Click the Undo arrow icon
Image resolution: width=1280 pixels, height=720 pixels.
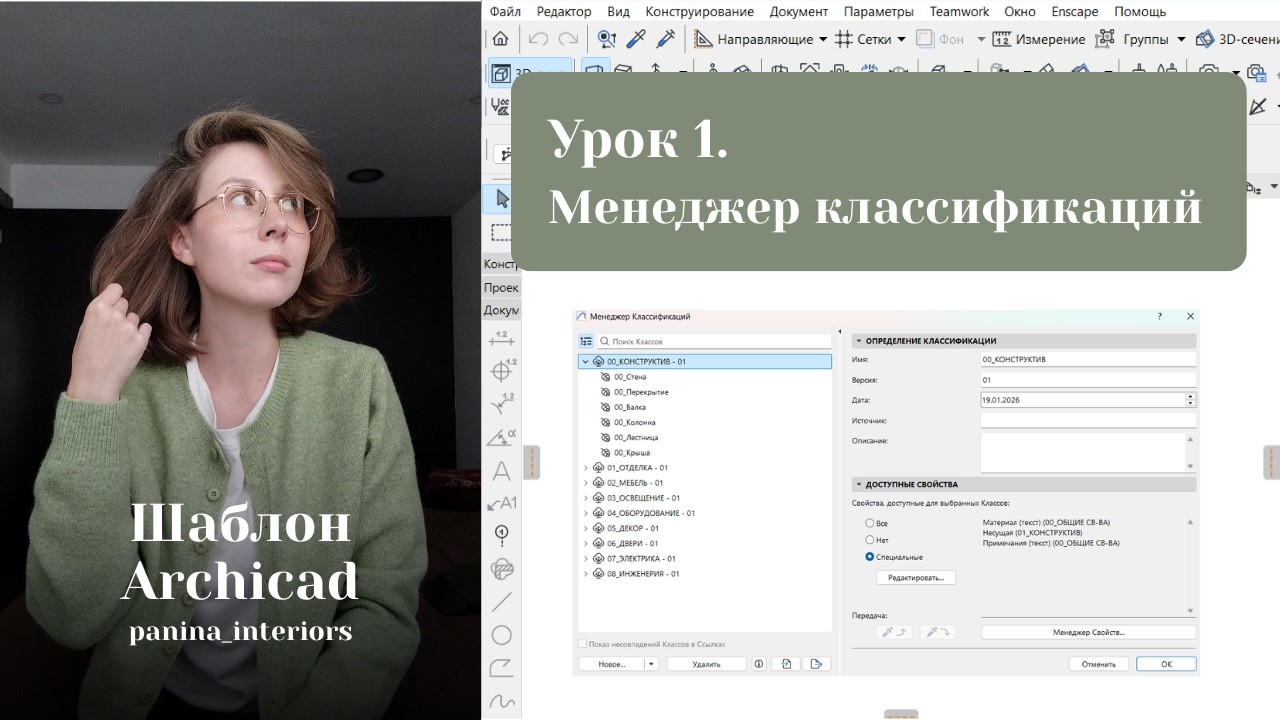pos(538,39)
